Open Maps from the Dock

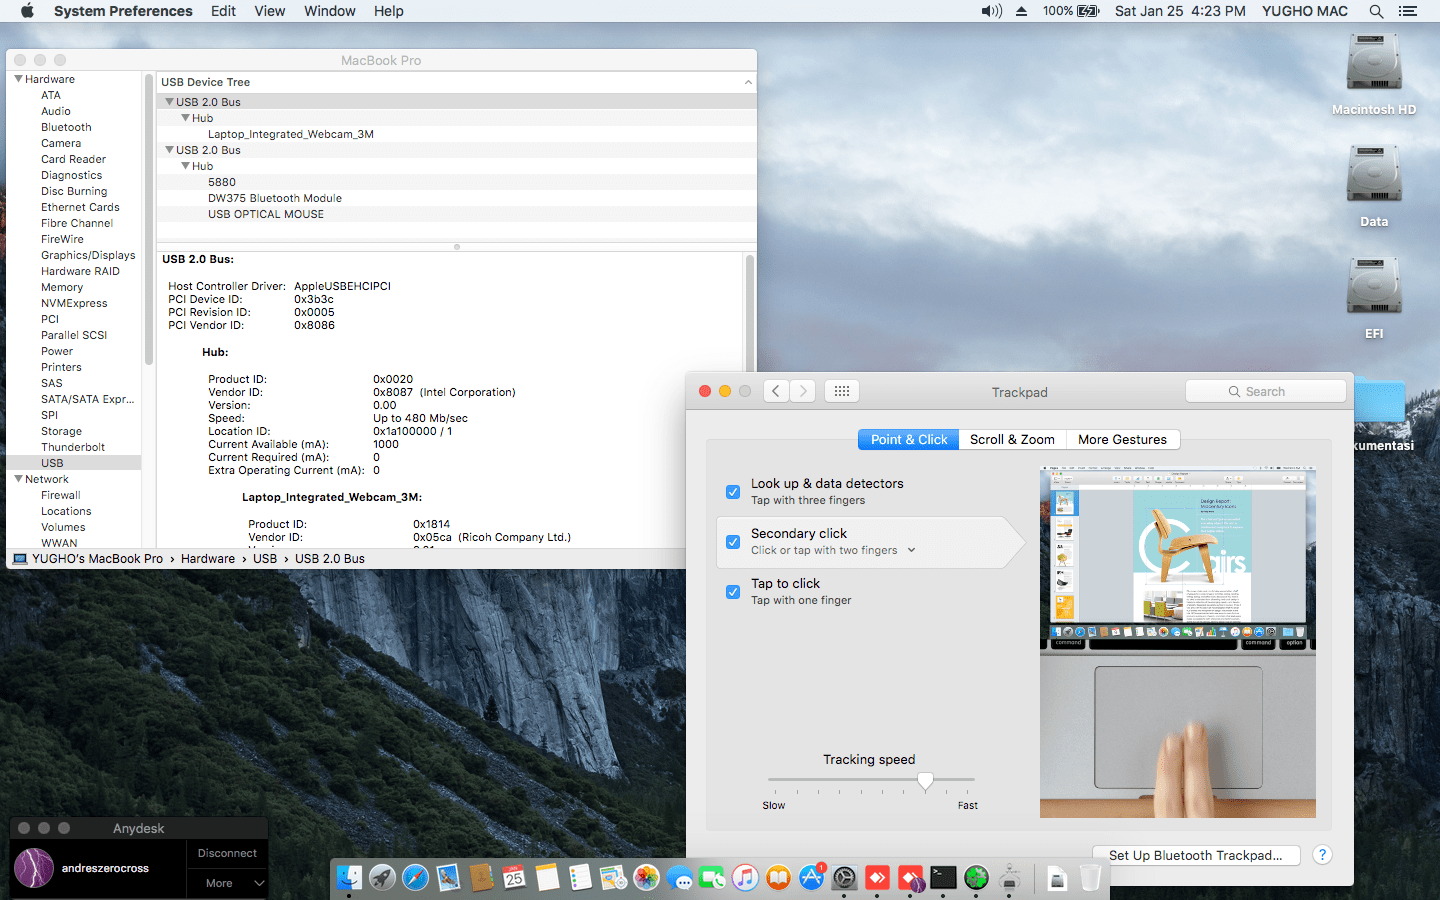pos(613,878)
